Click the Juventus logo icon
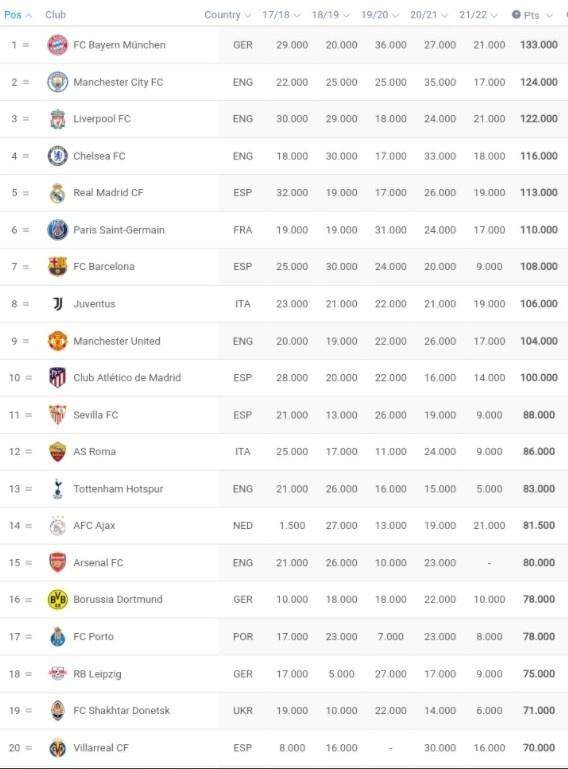Image resolution: width=568 pixels, height=769 pixels. coord(57,304)
